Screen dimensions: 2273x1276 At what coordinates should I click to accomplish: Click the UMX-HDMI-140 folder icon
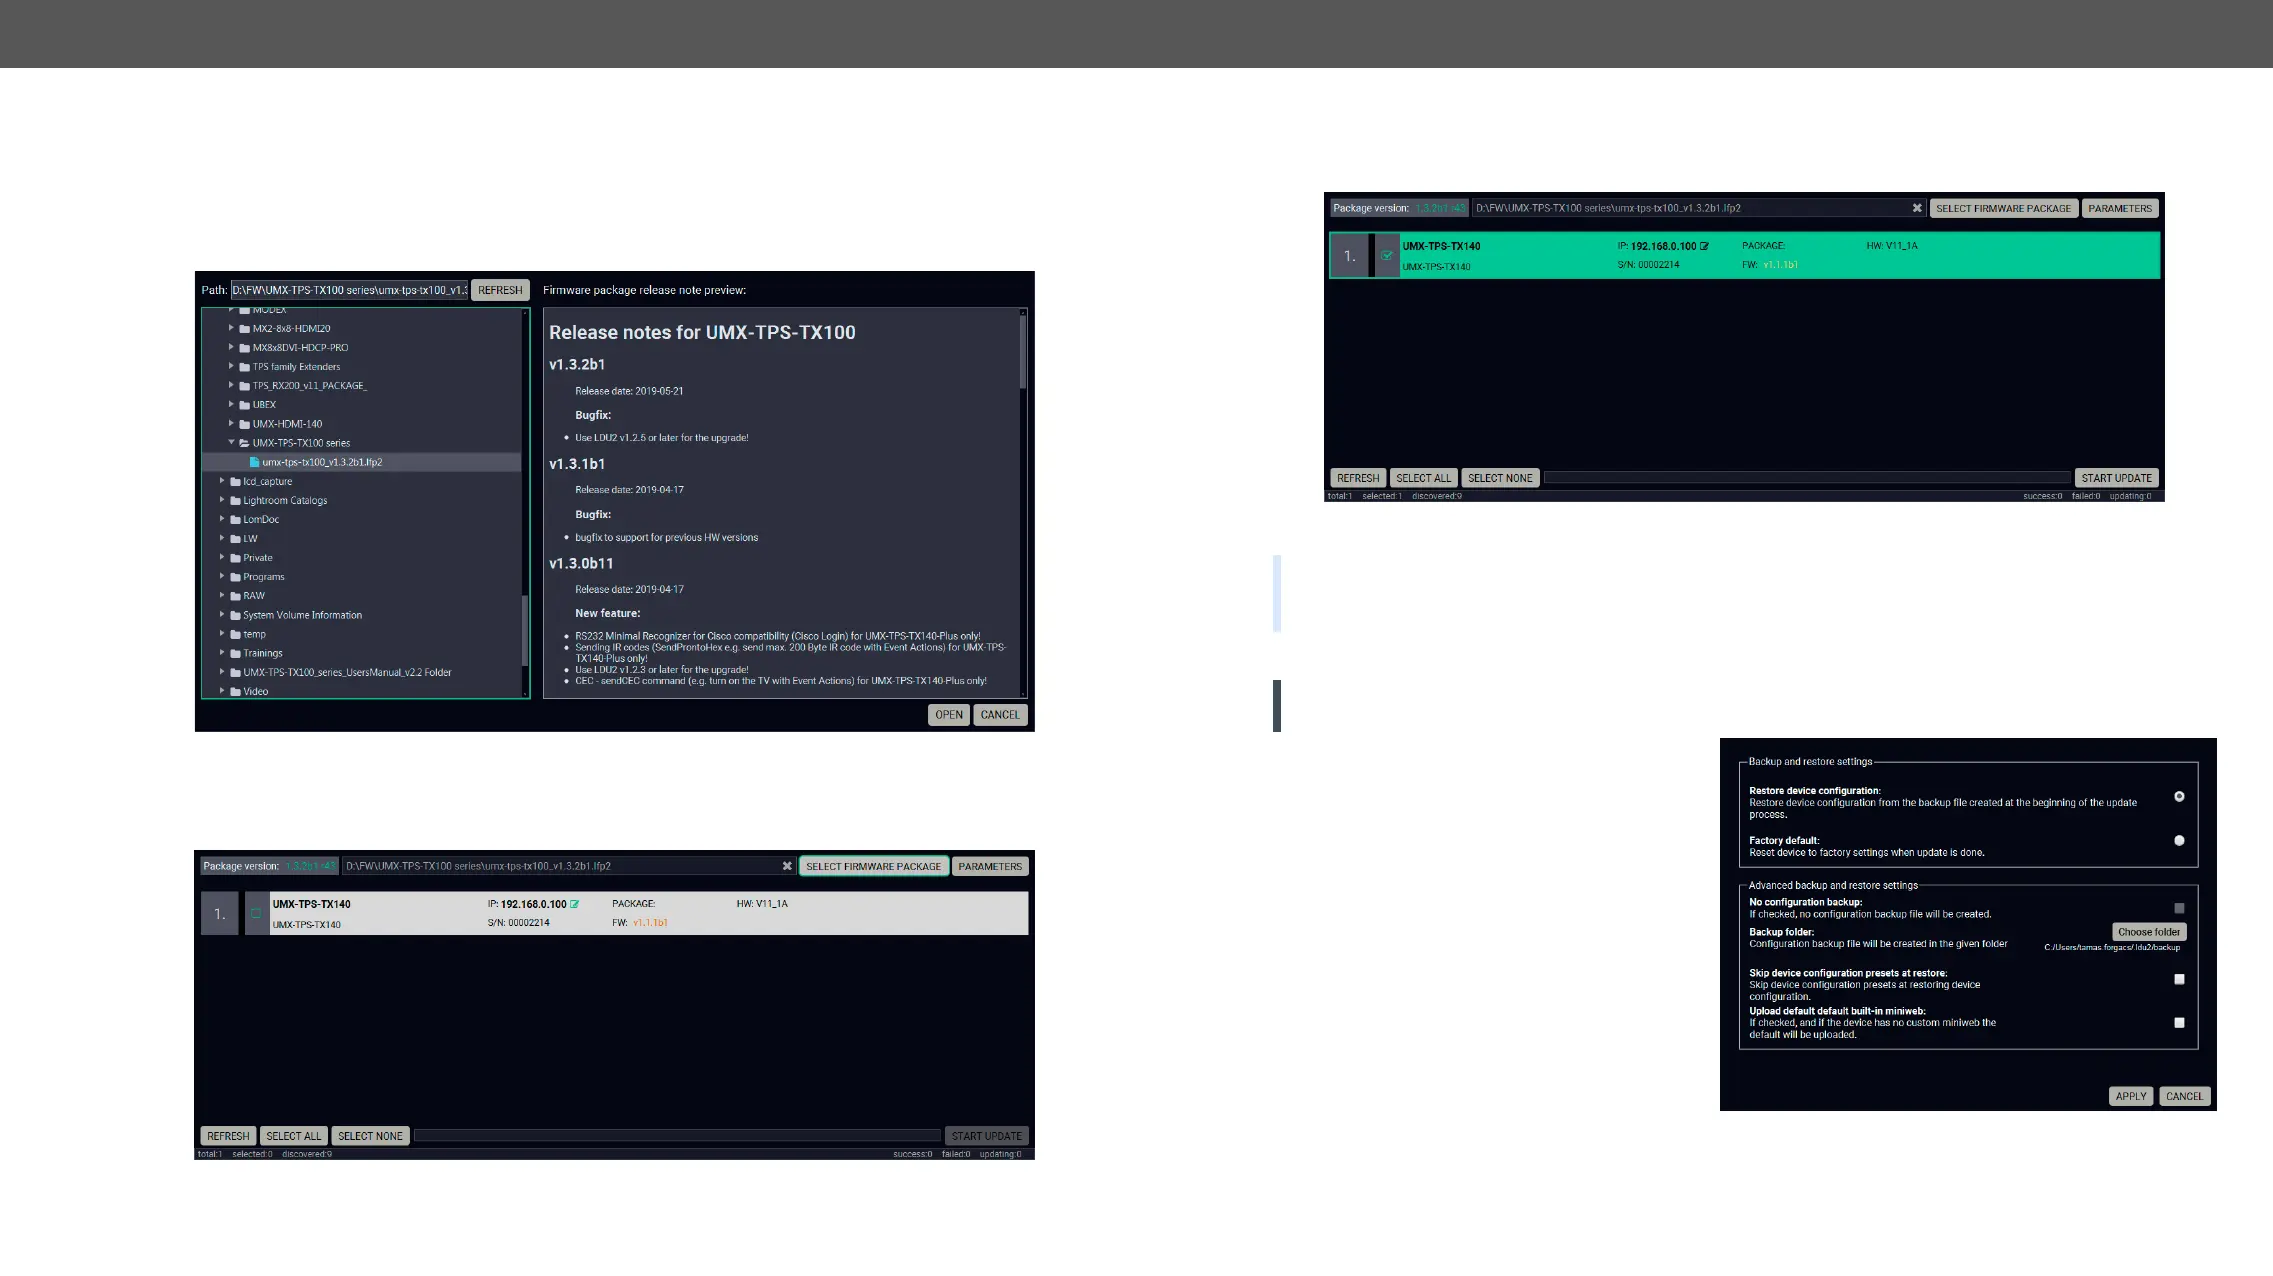(244, 424)
